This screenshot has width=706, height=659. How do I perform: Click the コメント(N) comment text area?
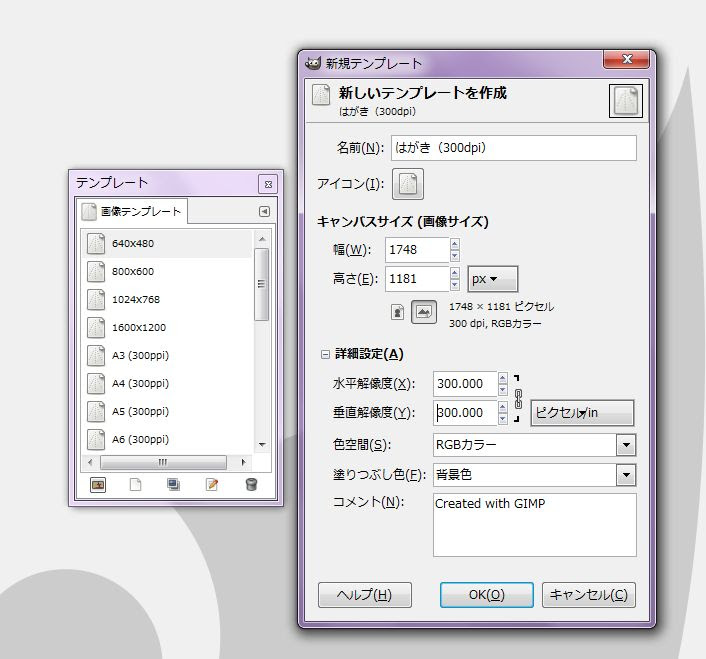pos(535,525)
